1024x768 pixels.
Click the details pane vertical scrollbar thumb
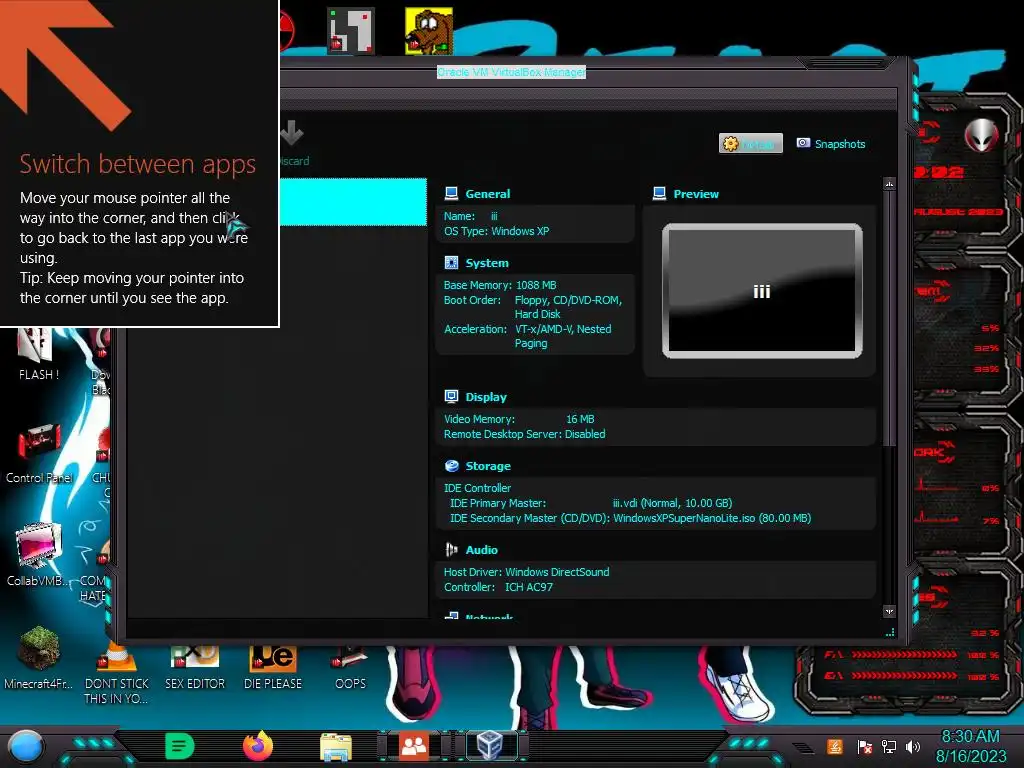[889, 319]
